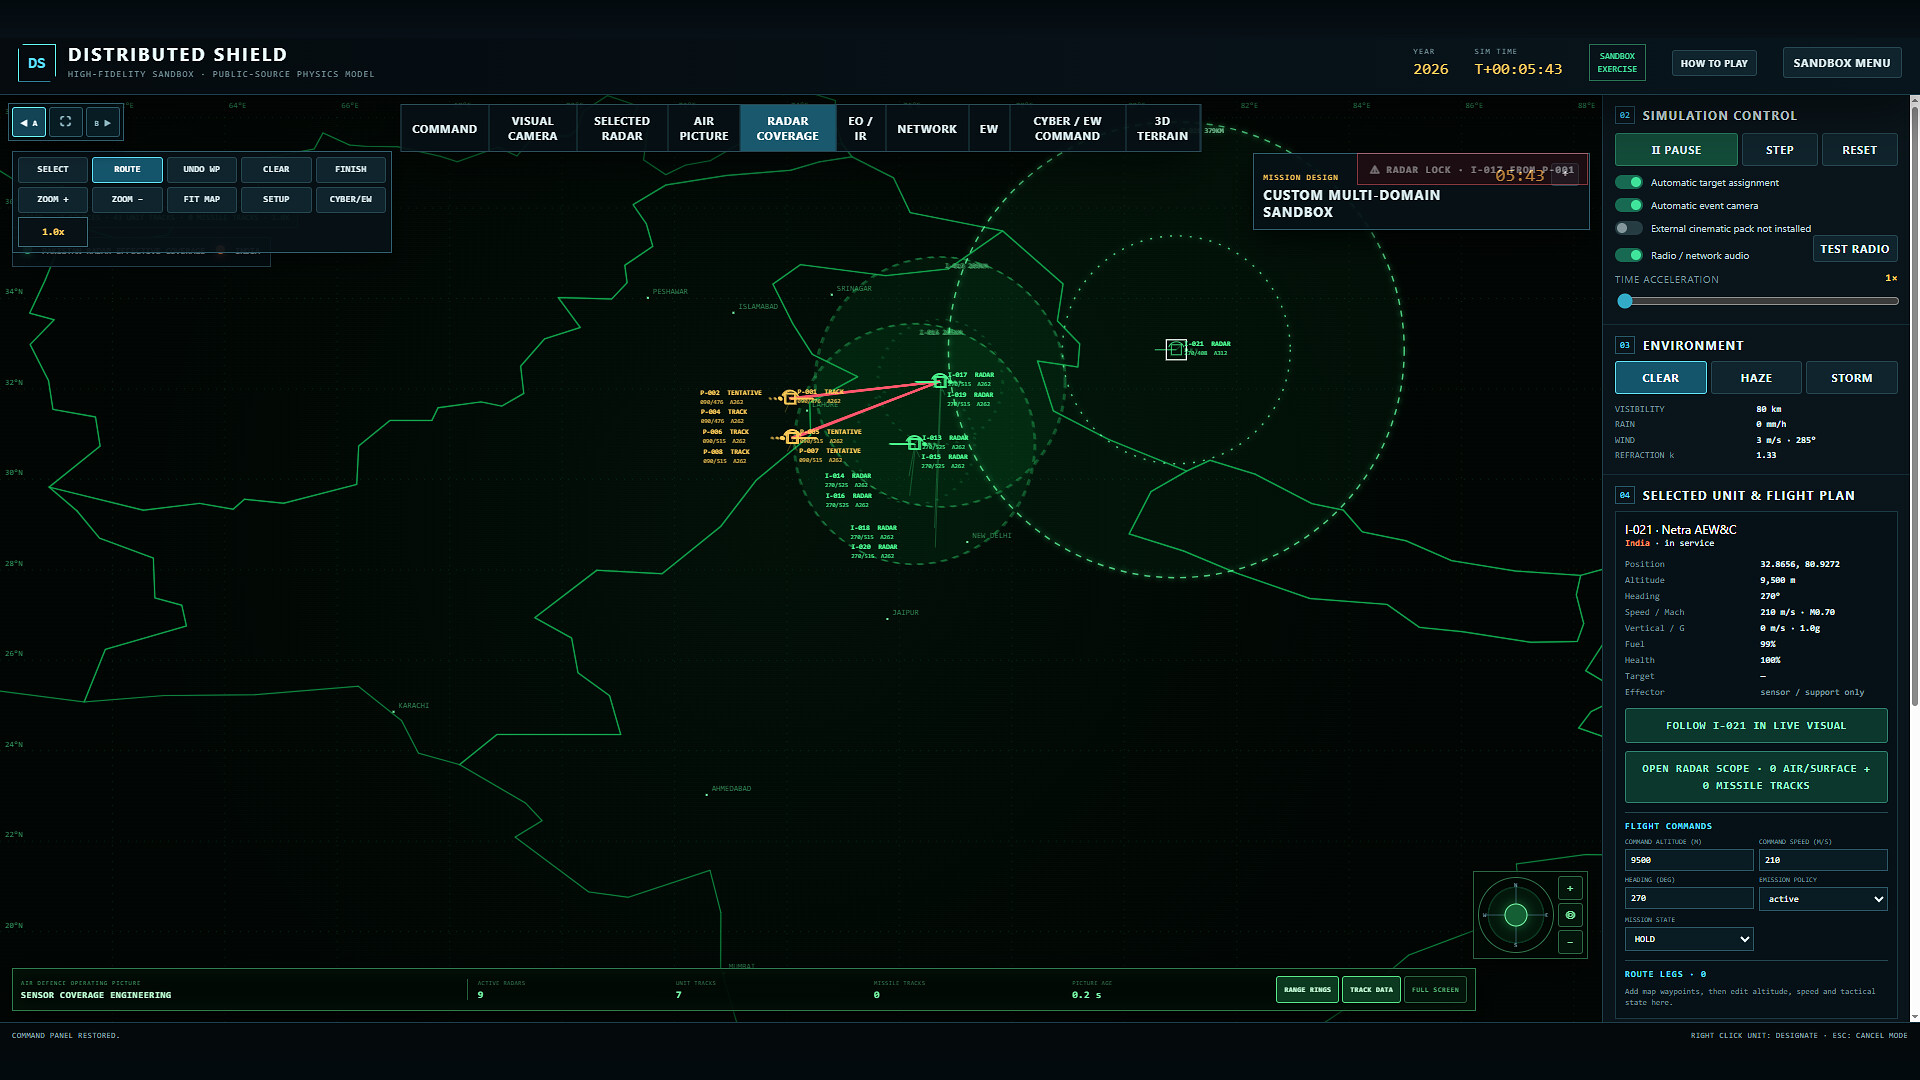Click the right panel 'B' arrow button
Viewport: 1920px width, 1080px height.
[102, 122]
